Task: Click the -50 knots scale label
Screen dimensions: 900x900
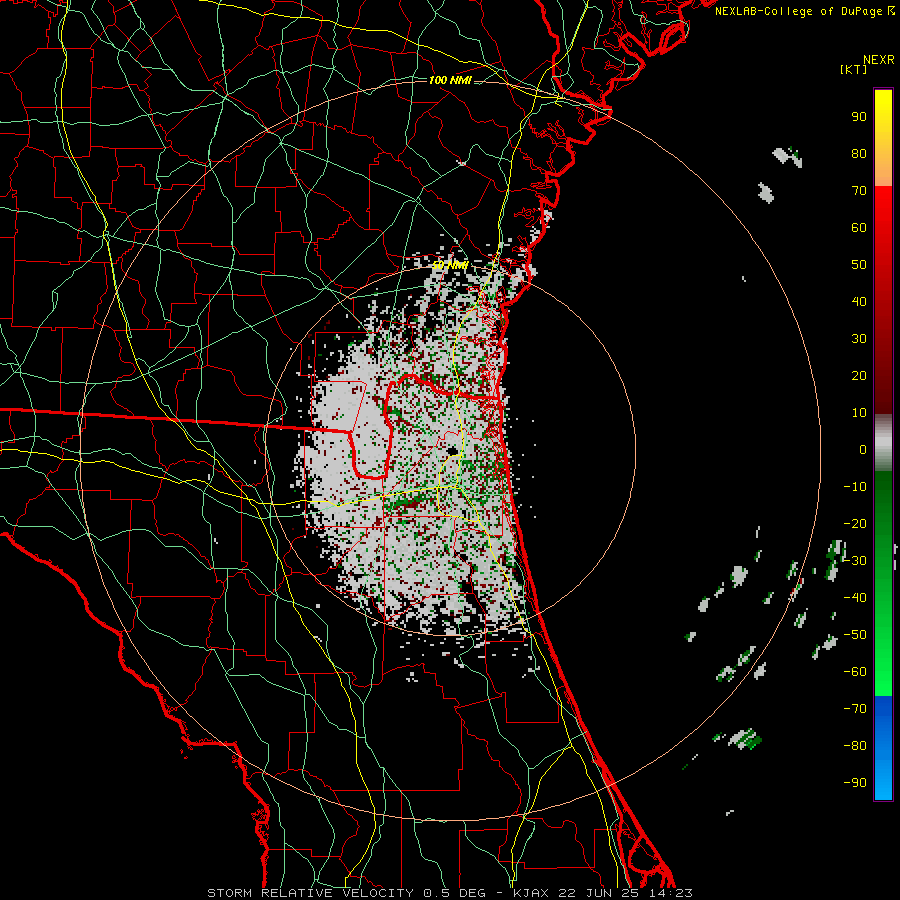Action: click(855, 635)
